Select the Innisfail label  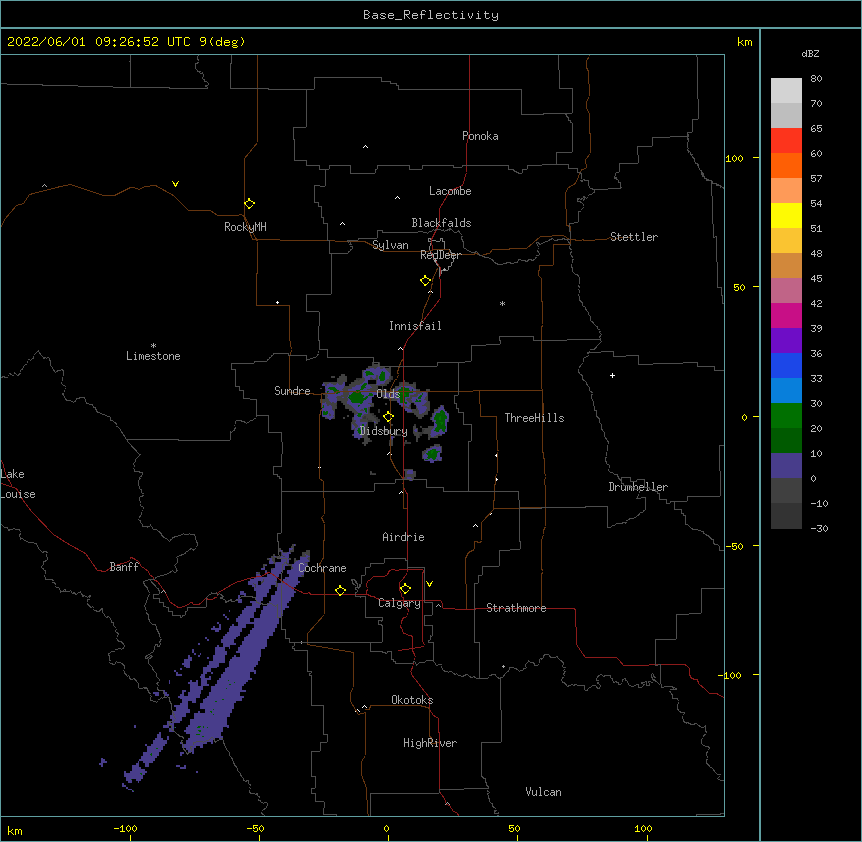pyautogui.click(x=415, y=326)
